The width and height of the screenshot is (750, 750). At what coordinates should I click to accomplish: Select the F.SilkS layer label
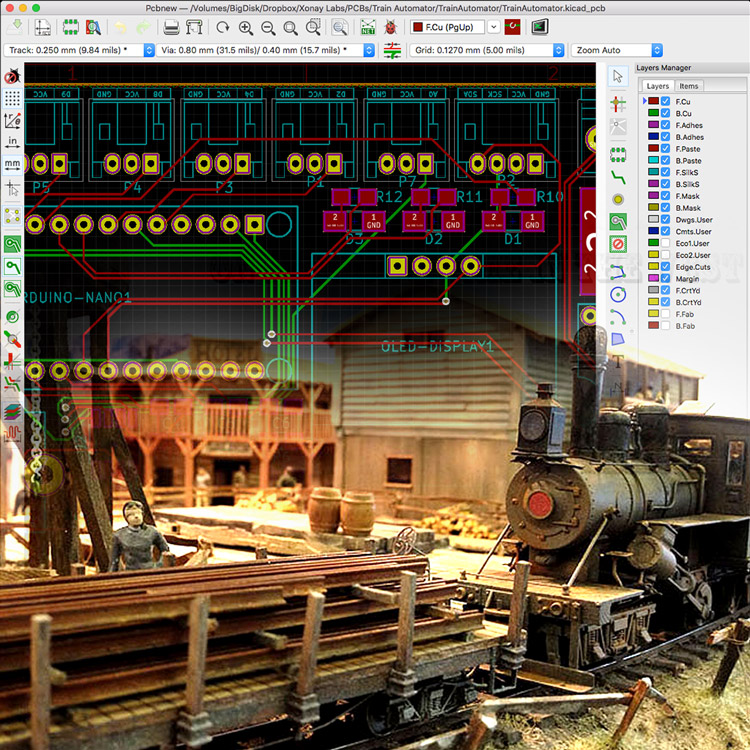click(x=688, y=172)
